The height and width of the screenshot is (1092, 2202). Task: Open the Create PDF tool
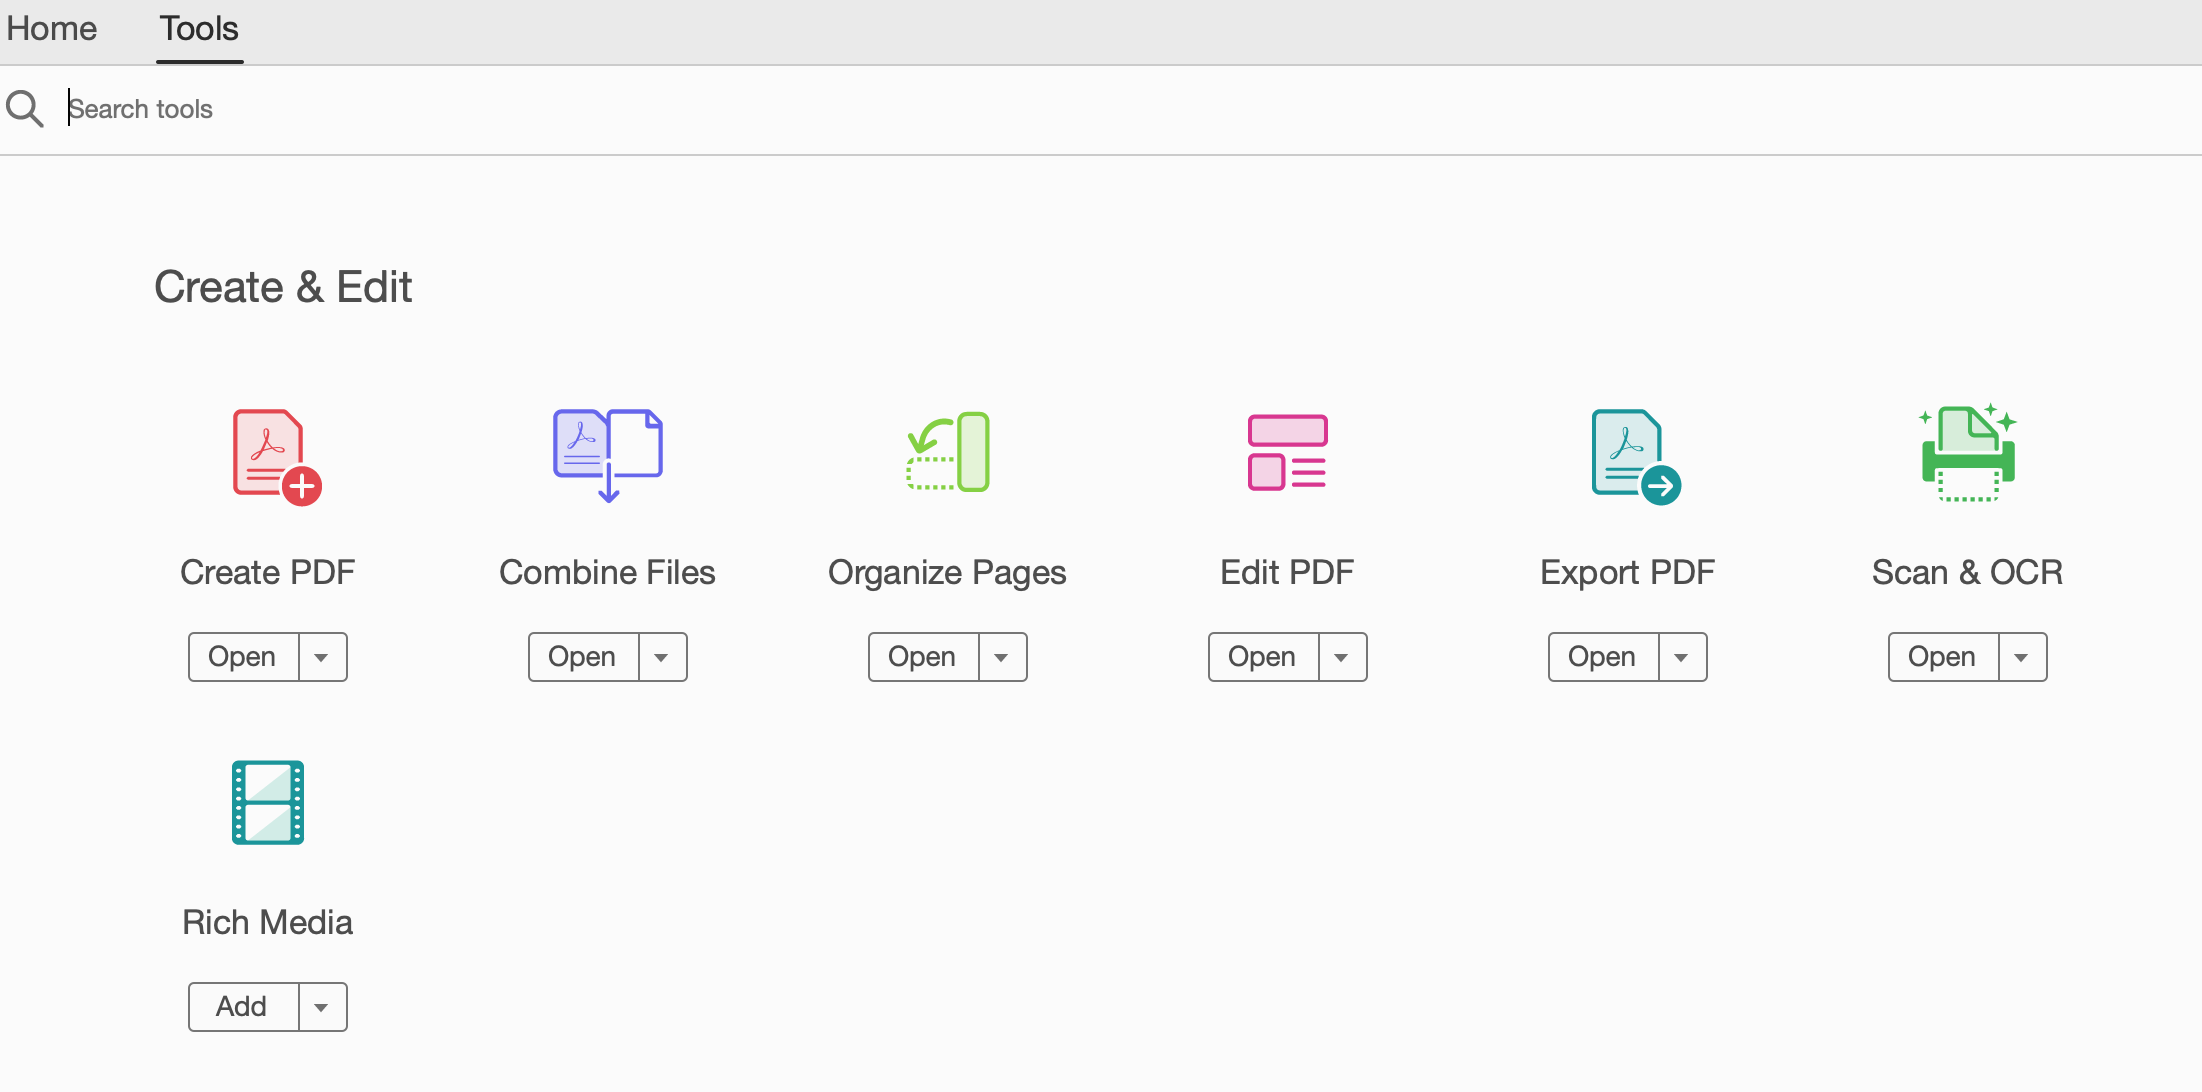(241, 656)
